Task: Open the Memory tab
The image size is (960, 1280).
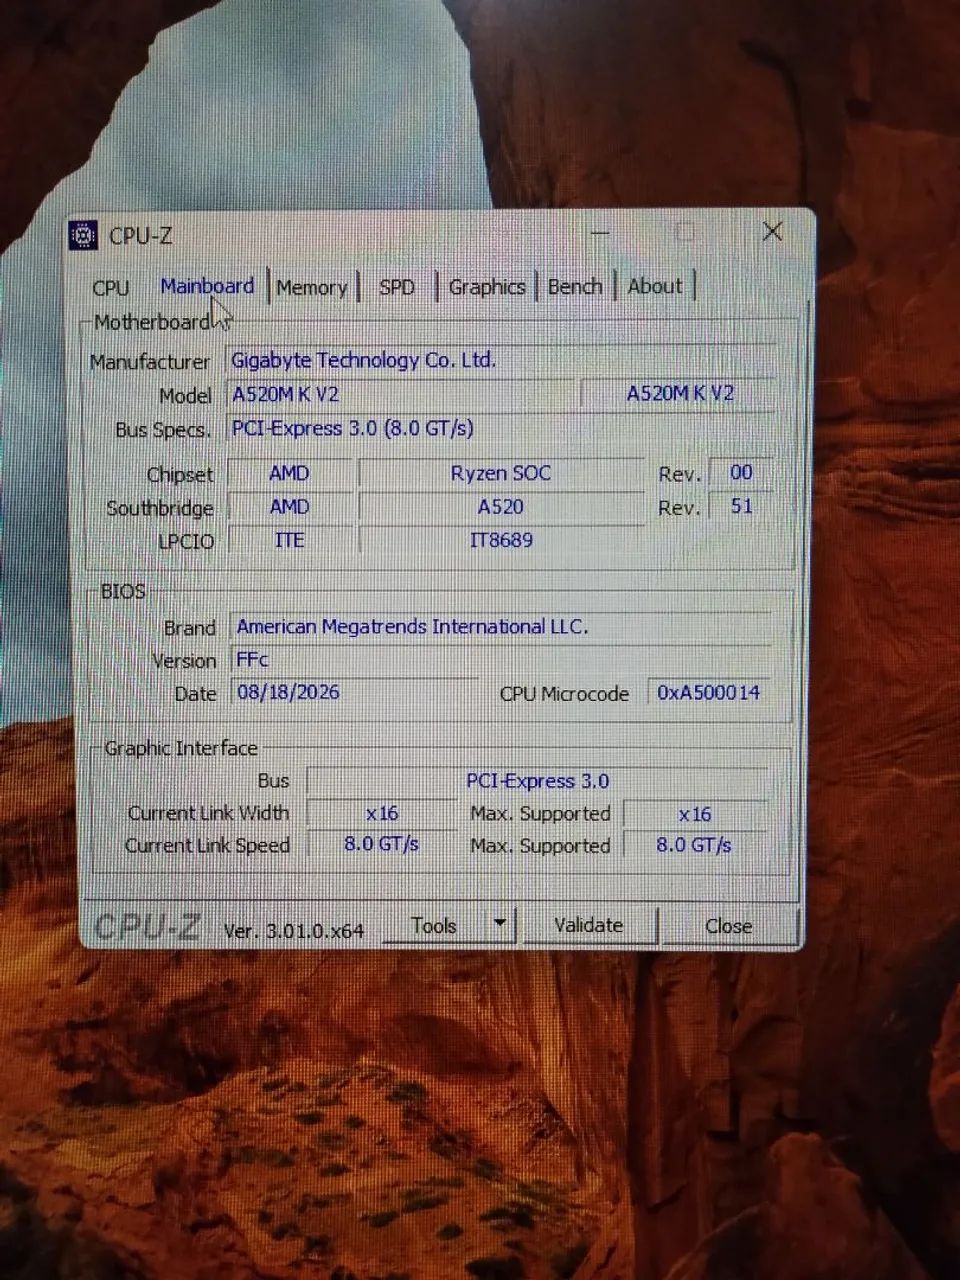Action: coord(312,288)
